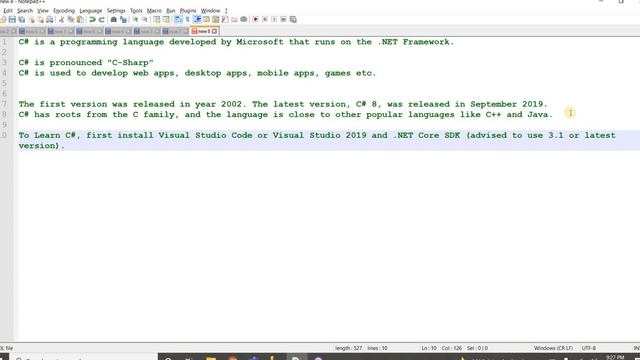Click the Save Recorded Macro icon
This screenshot has height=360, width=640.
(293, 20)
